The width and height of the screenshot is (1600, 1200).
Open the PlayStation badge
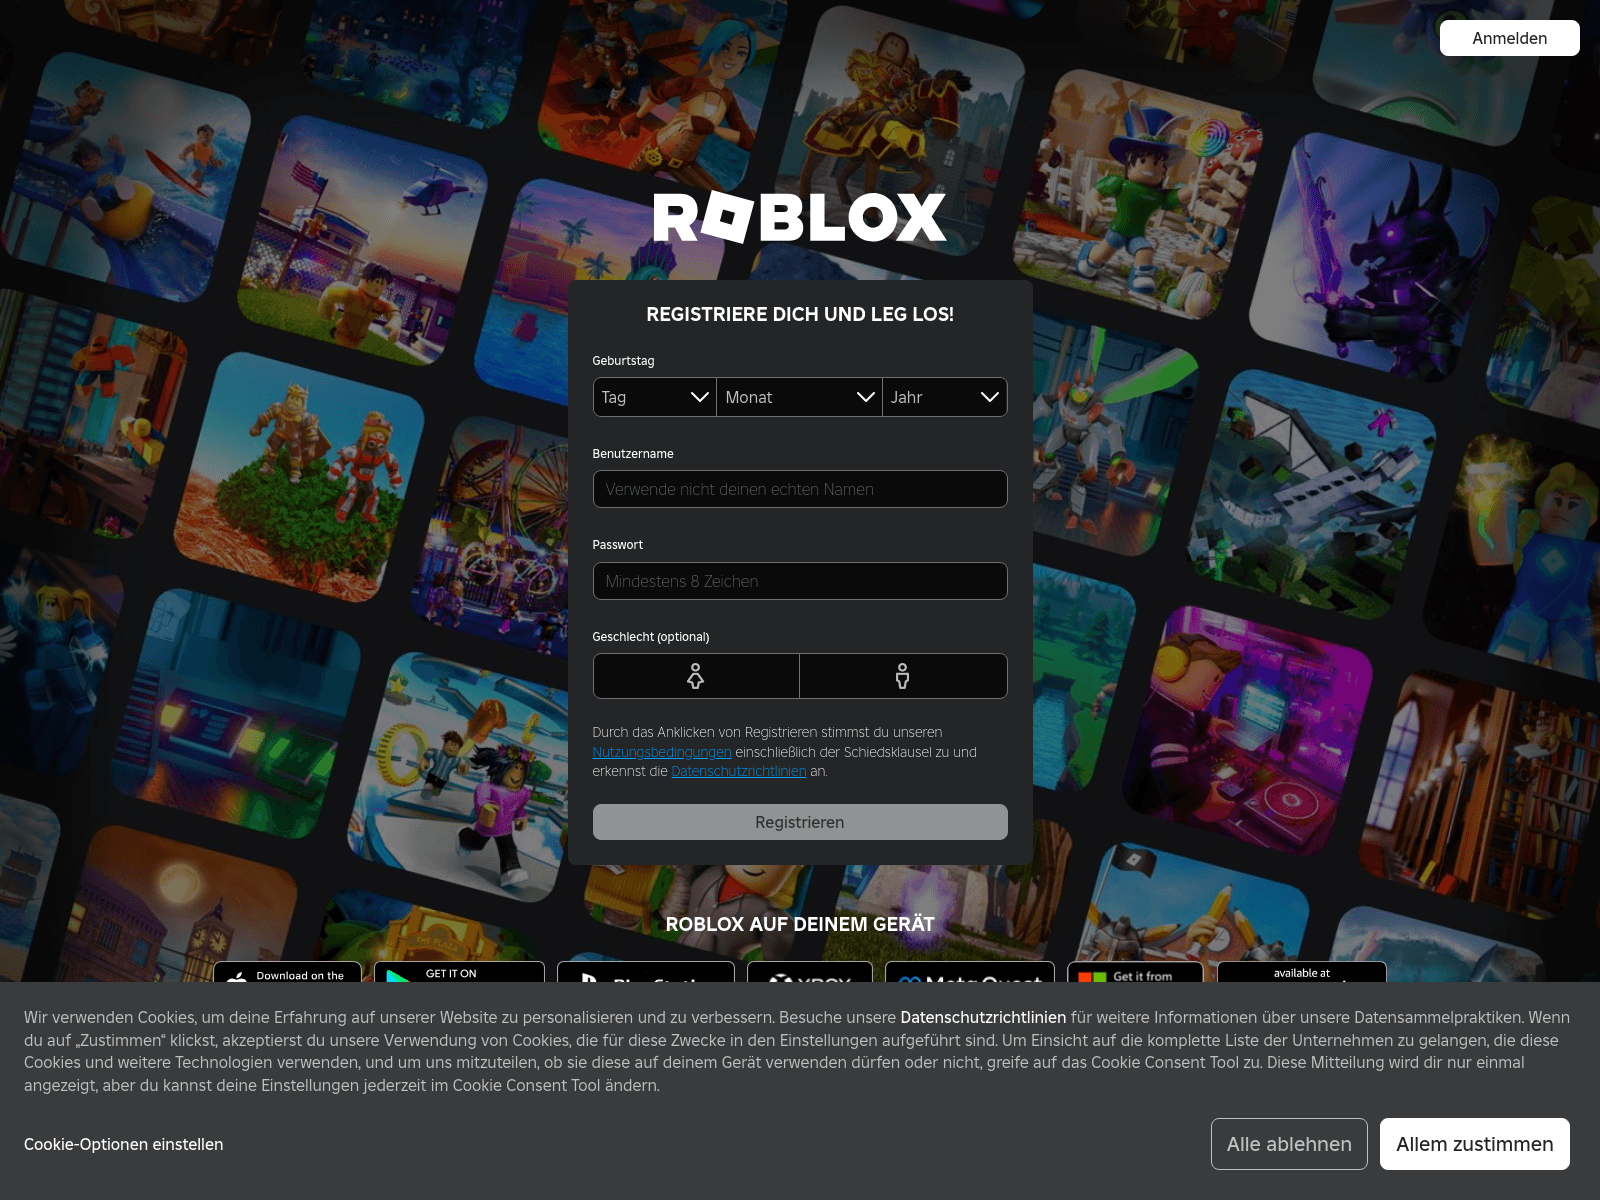pyautogui.click(x=646, y=972)
